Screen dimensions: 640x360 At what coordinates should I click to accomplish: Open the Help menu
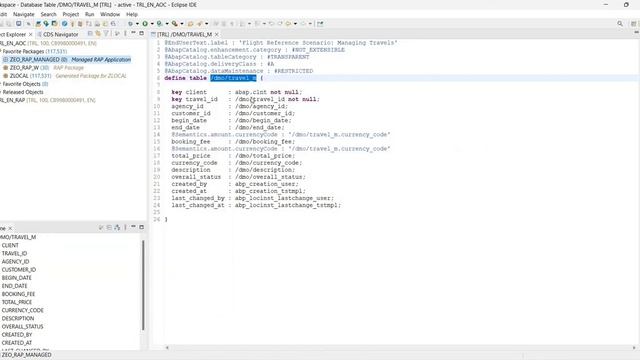click(x=132, y=14)
